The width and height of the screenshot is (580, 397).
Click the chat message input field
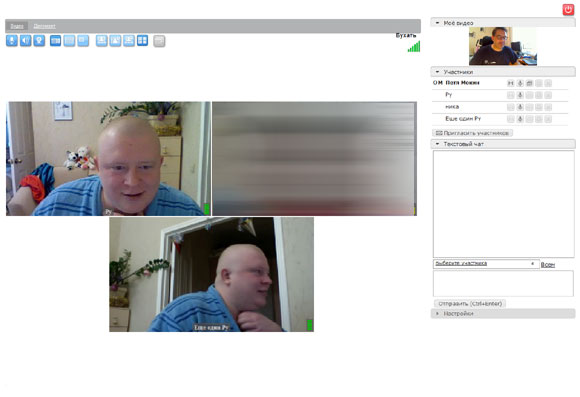pyautogui.click(x=503, y=283)
